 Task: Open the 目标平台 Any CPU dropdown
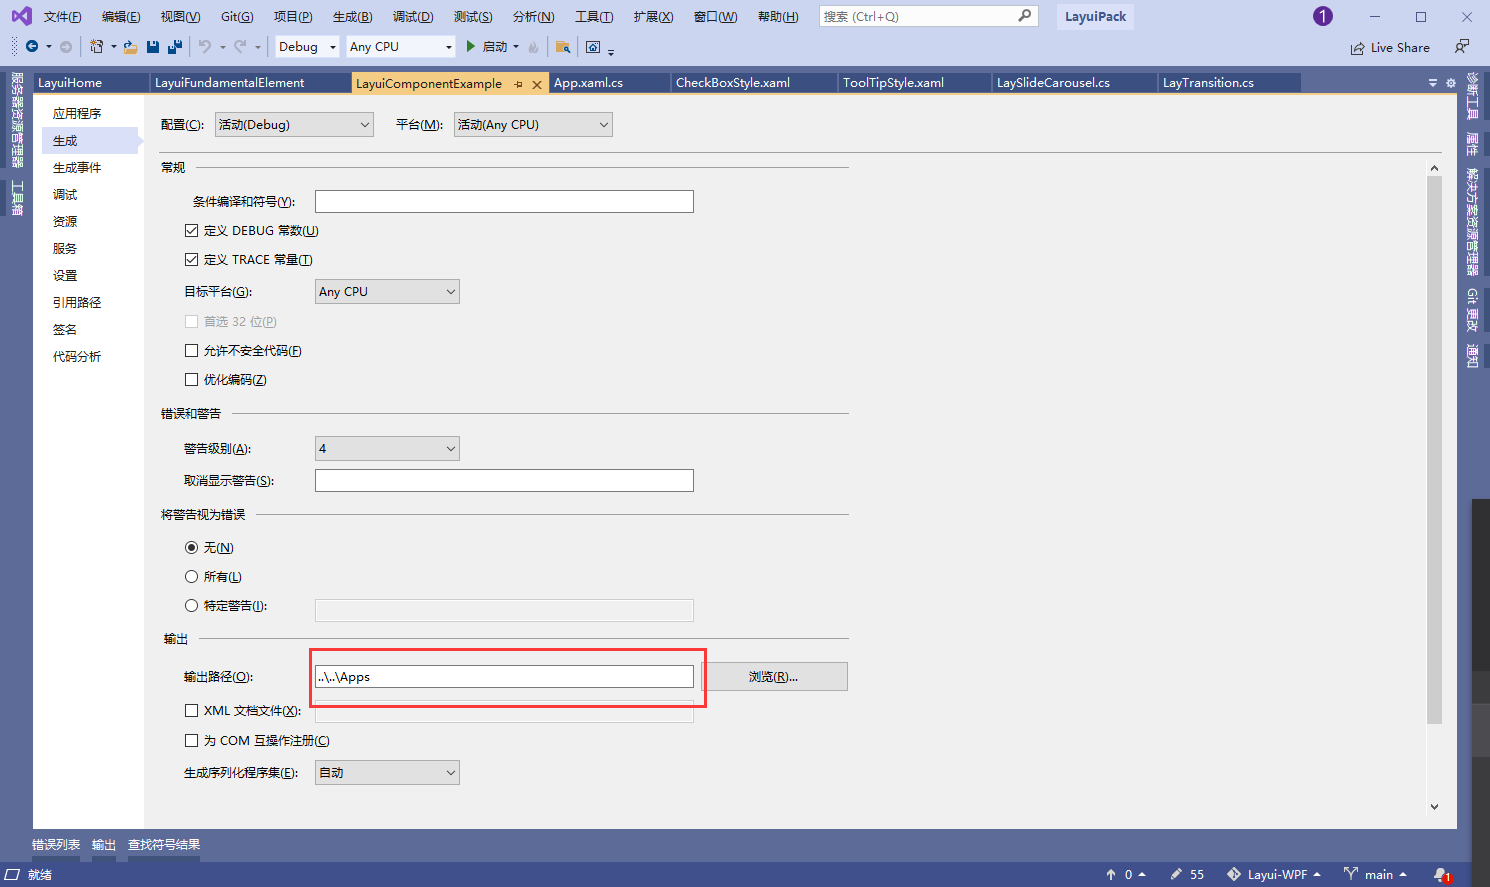[387, 291]
